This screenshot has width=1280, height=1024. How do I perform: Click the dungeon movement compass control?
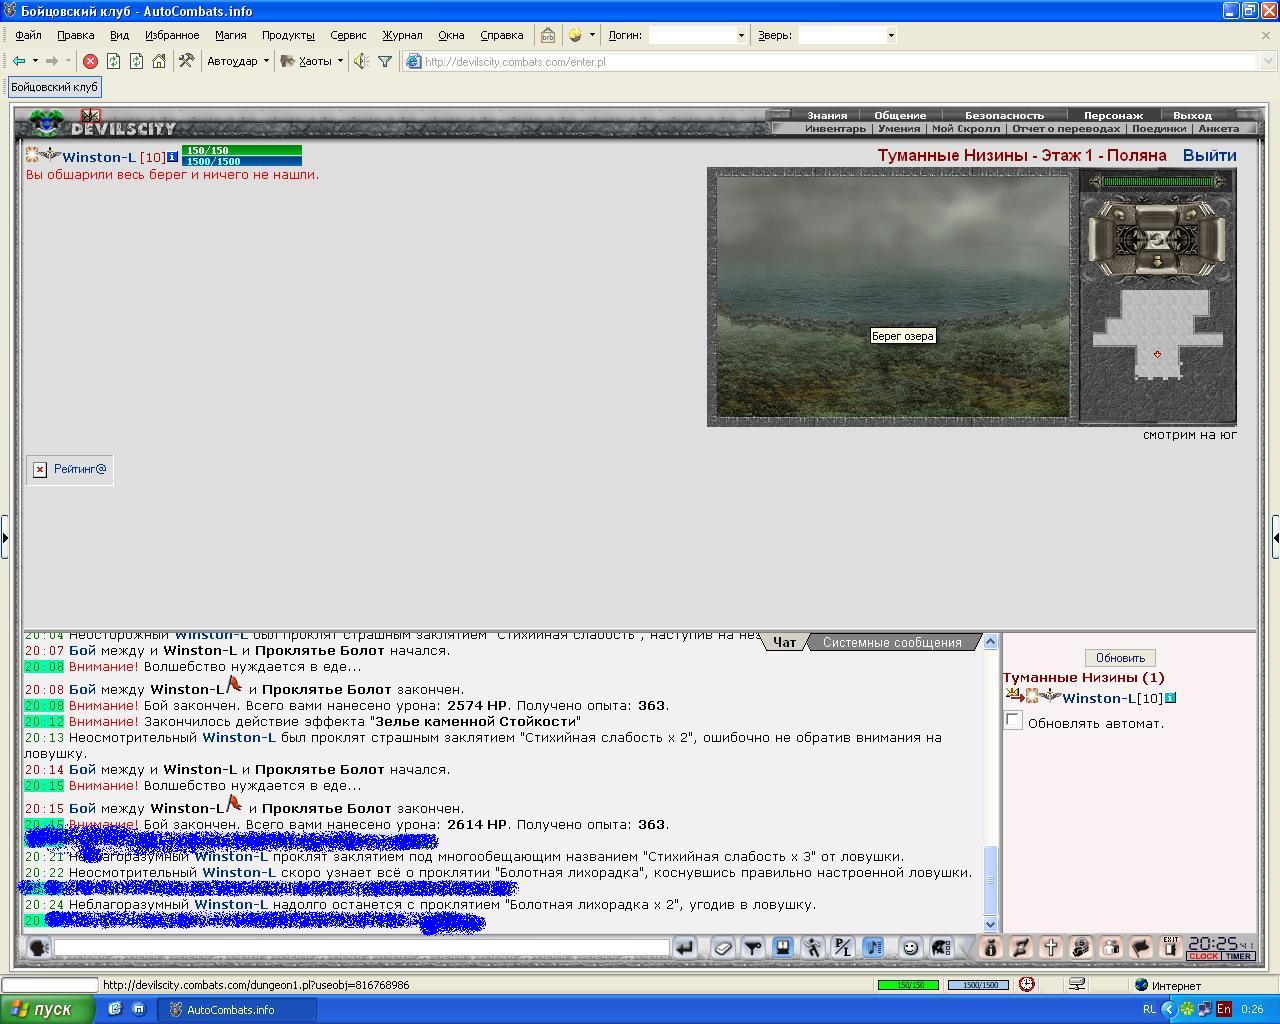click(x=1157, y=239)
